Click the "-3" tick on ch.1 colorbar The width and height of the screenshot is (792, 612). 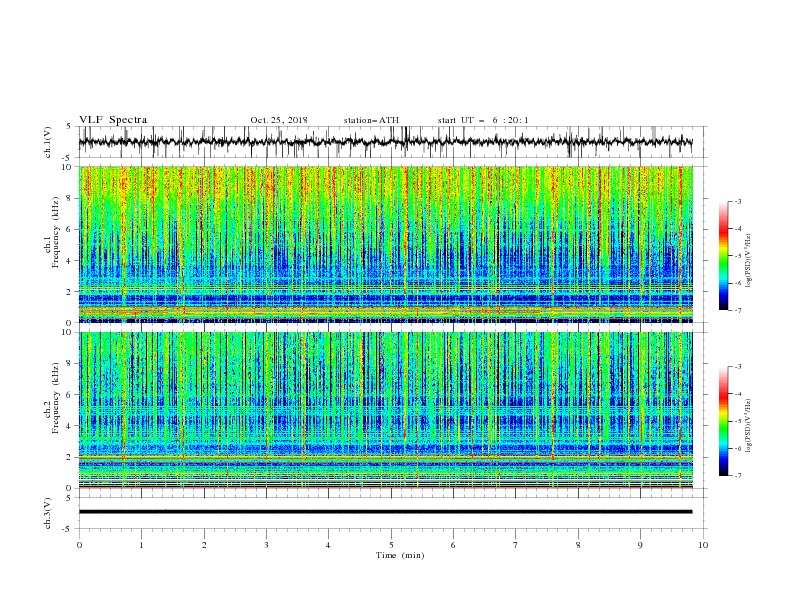[x=737, y=201]
